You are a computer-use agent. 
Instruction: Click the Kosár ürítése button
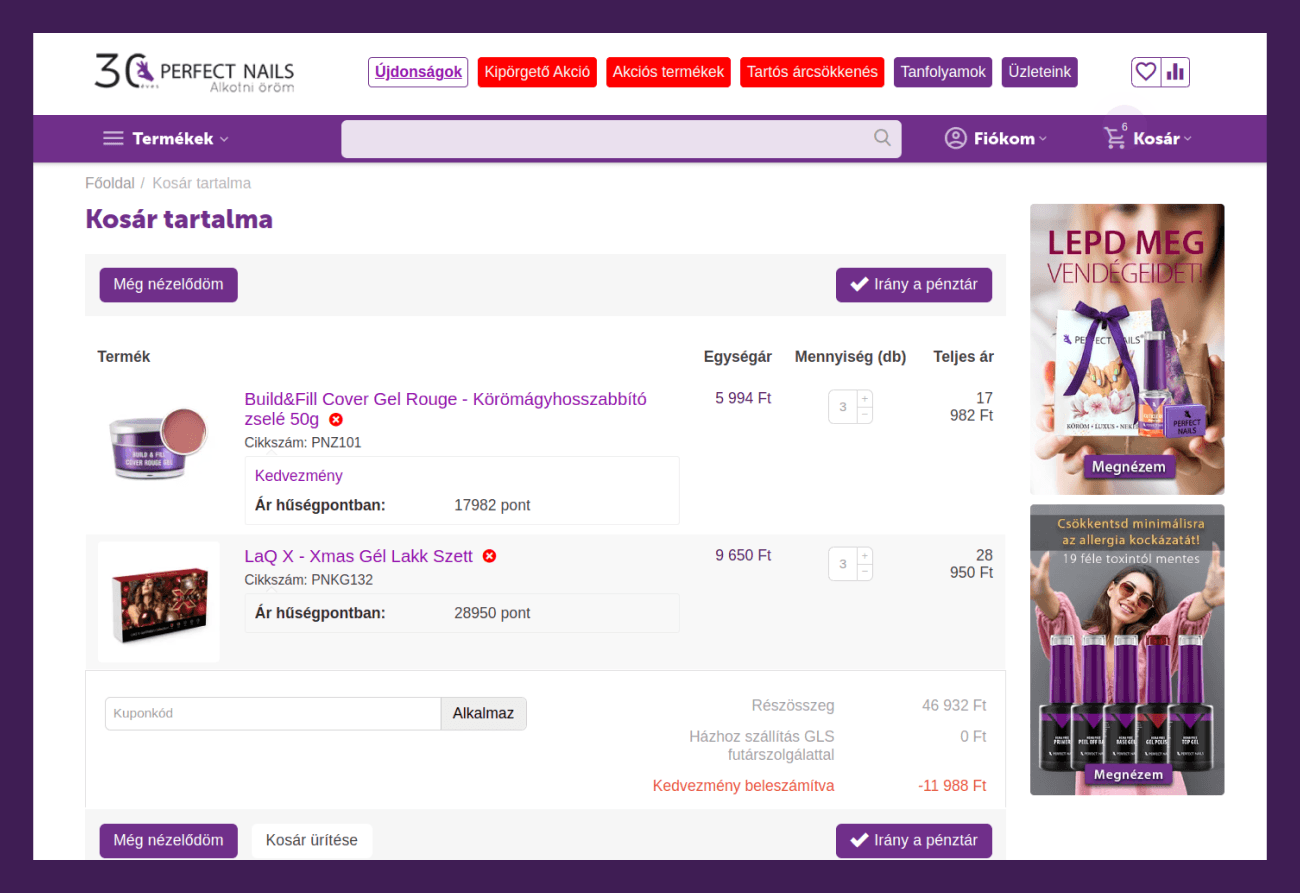point(312,840)
